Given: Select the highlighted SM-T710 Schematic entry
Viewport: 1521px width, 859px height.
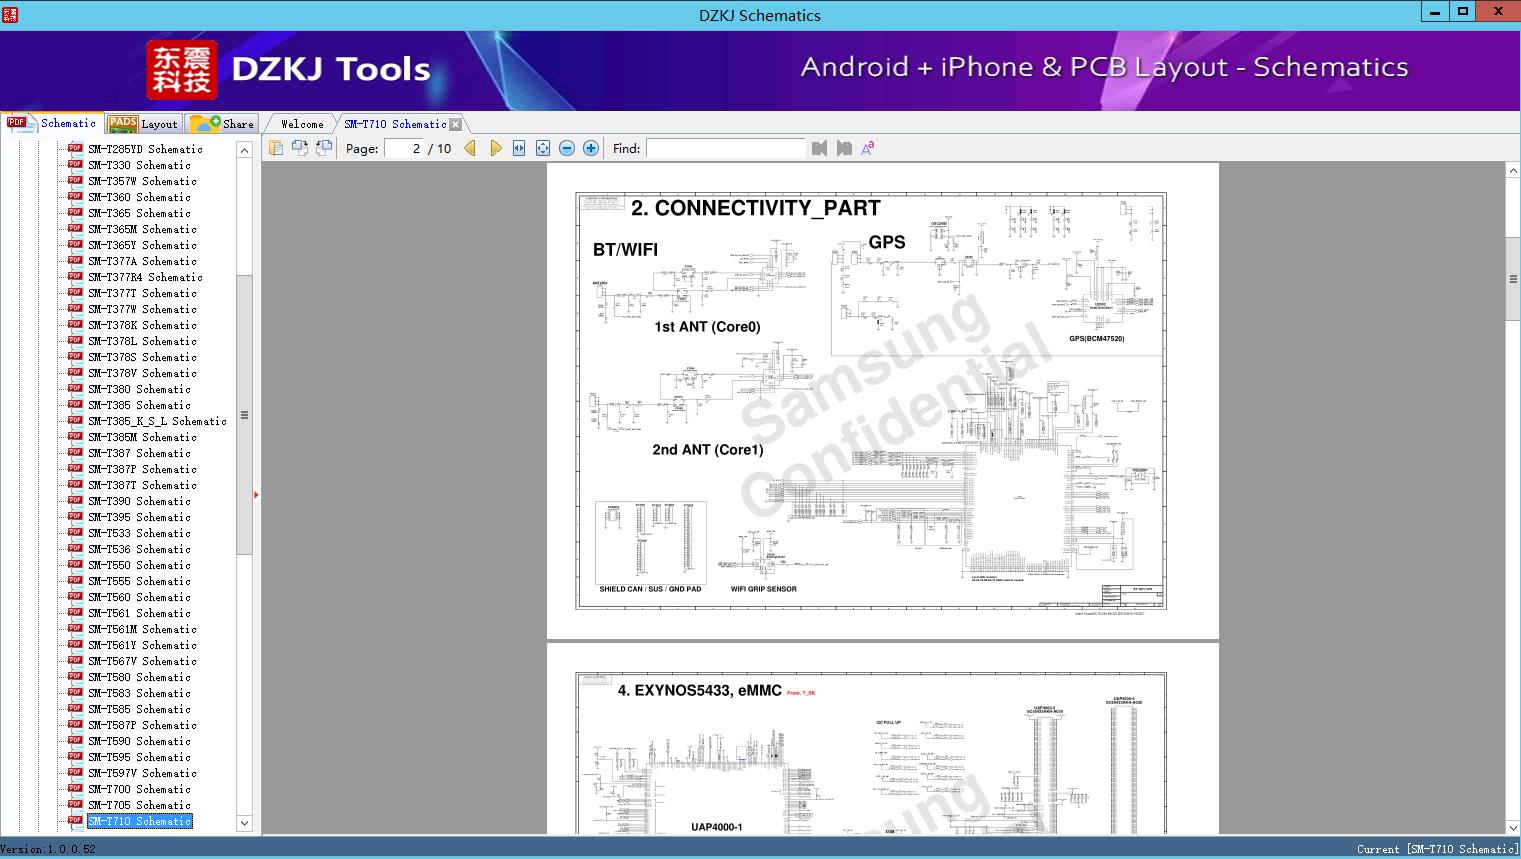Looking at the screenshot, I should click(x=139, y=821).
